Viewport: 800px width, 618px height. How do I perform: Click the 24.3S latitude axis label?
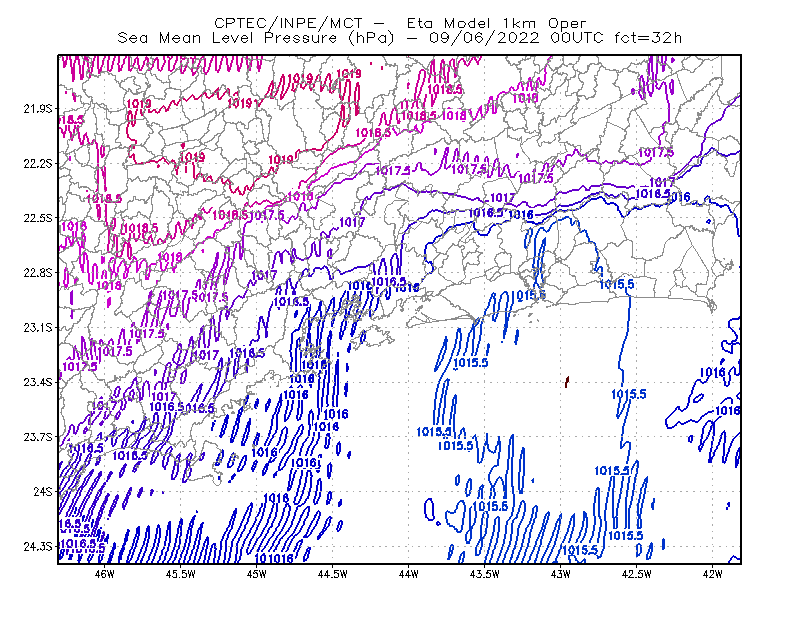click(x=38, y=546)
